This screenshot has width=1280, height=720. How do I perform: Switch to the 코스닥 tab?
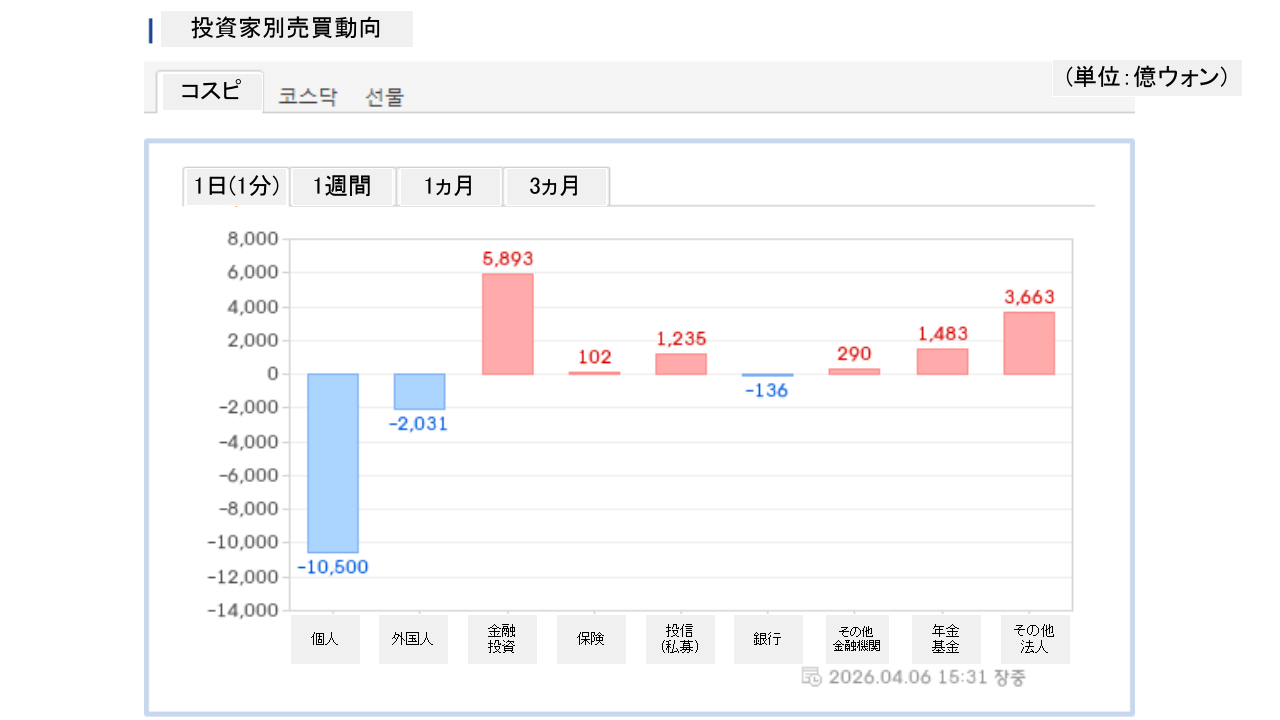point(308,97)
